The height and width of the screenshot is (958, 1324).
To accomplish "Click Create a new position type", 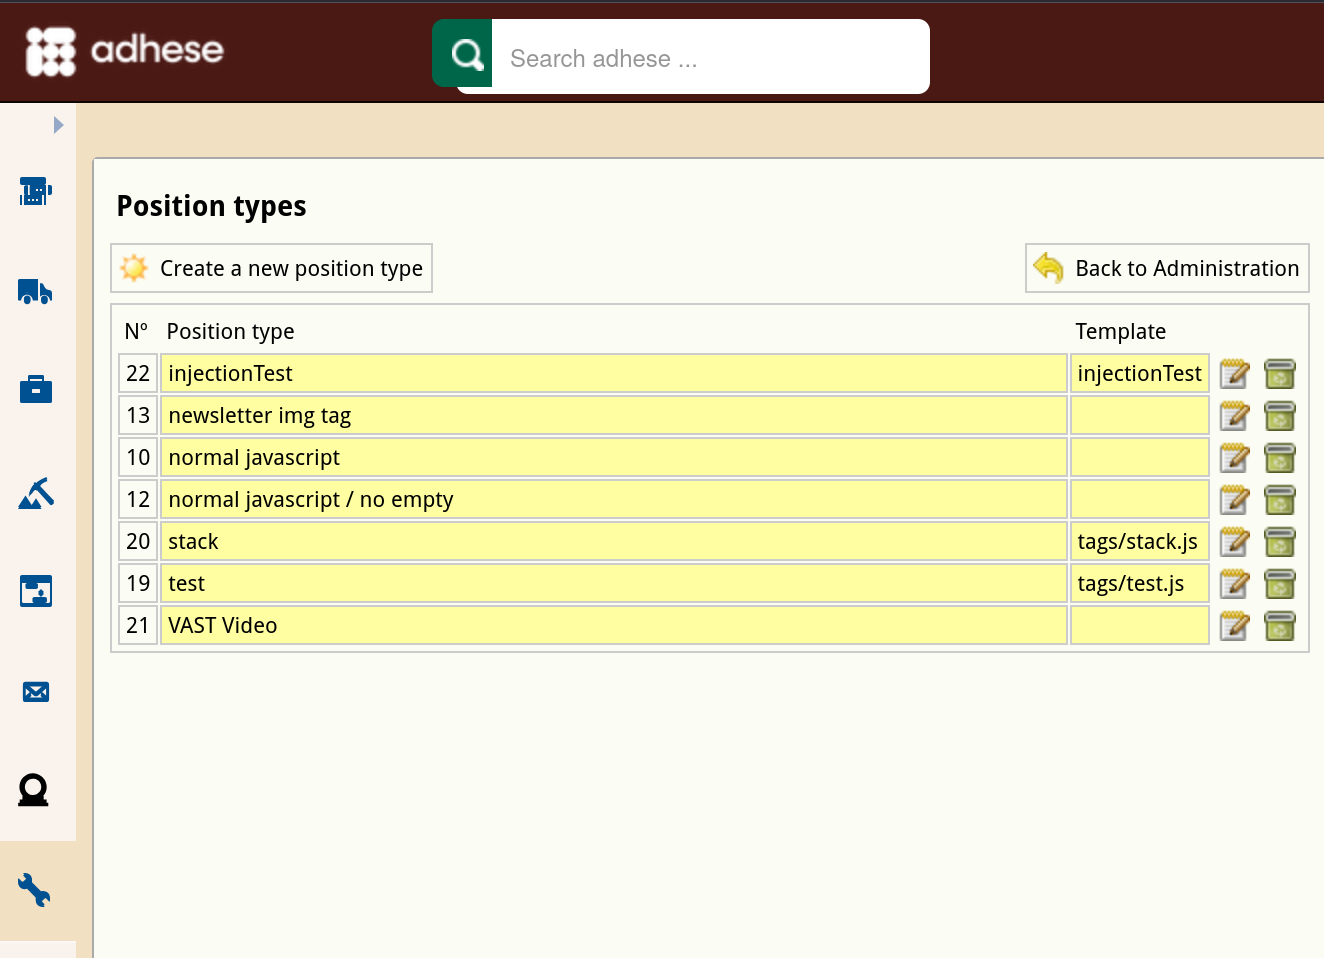I will click(272, 268).
